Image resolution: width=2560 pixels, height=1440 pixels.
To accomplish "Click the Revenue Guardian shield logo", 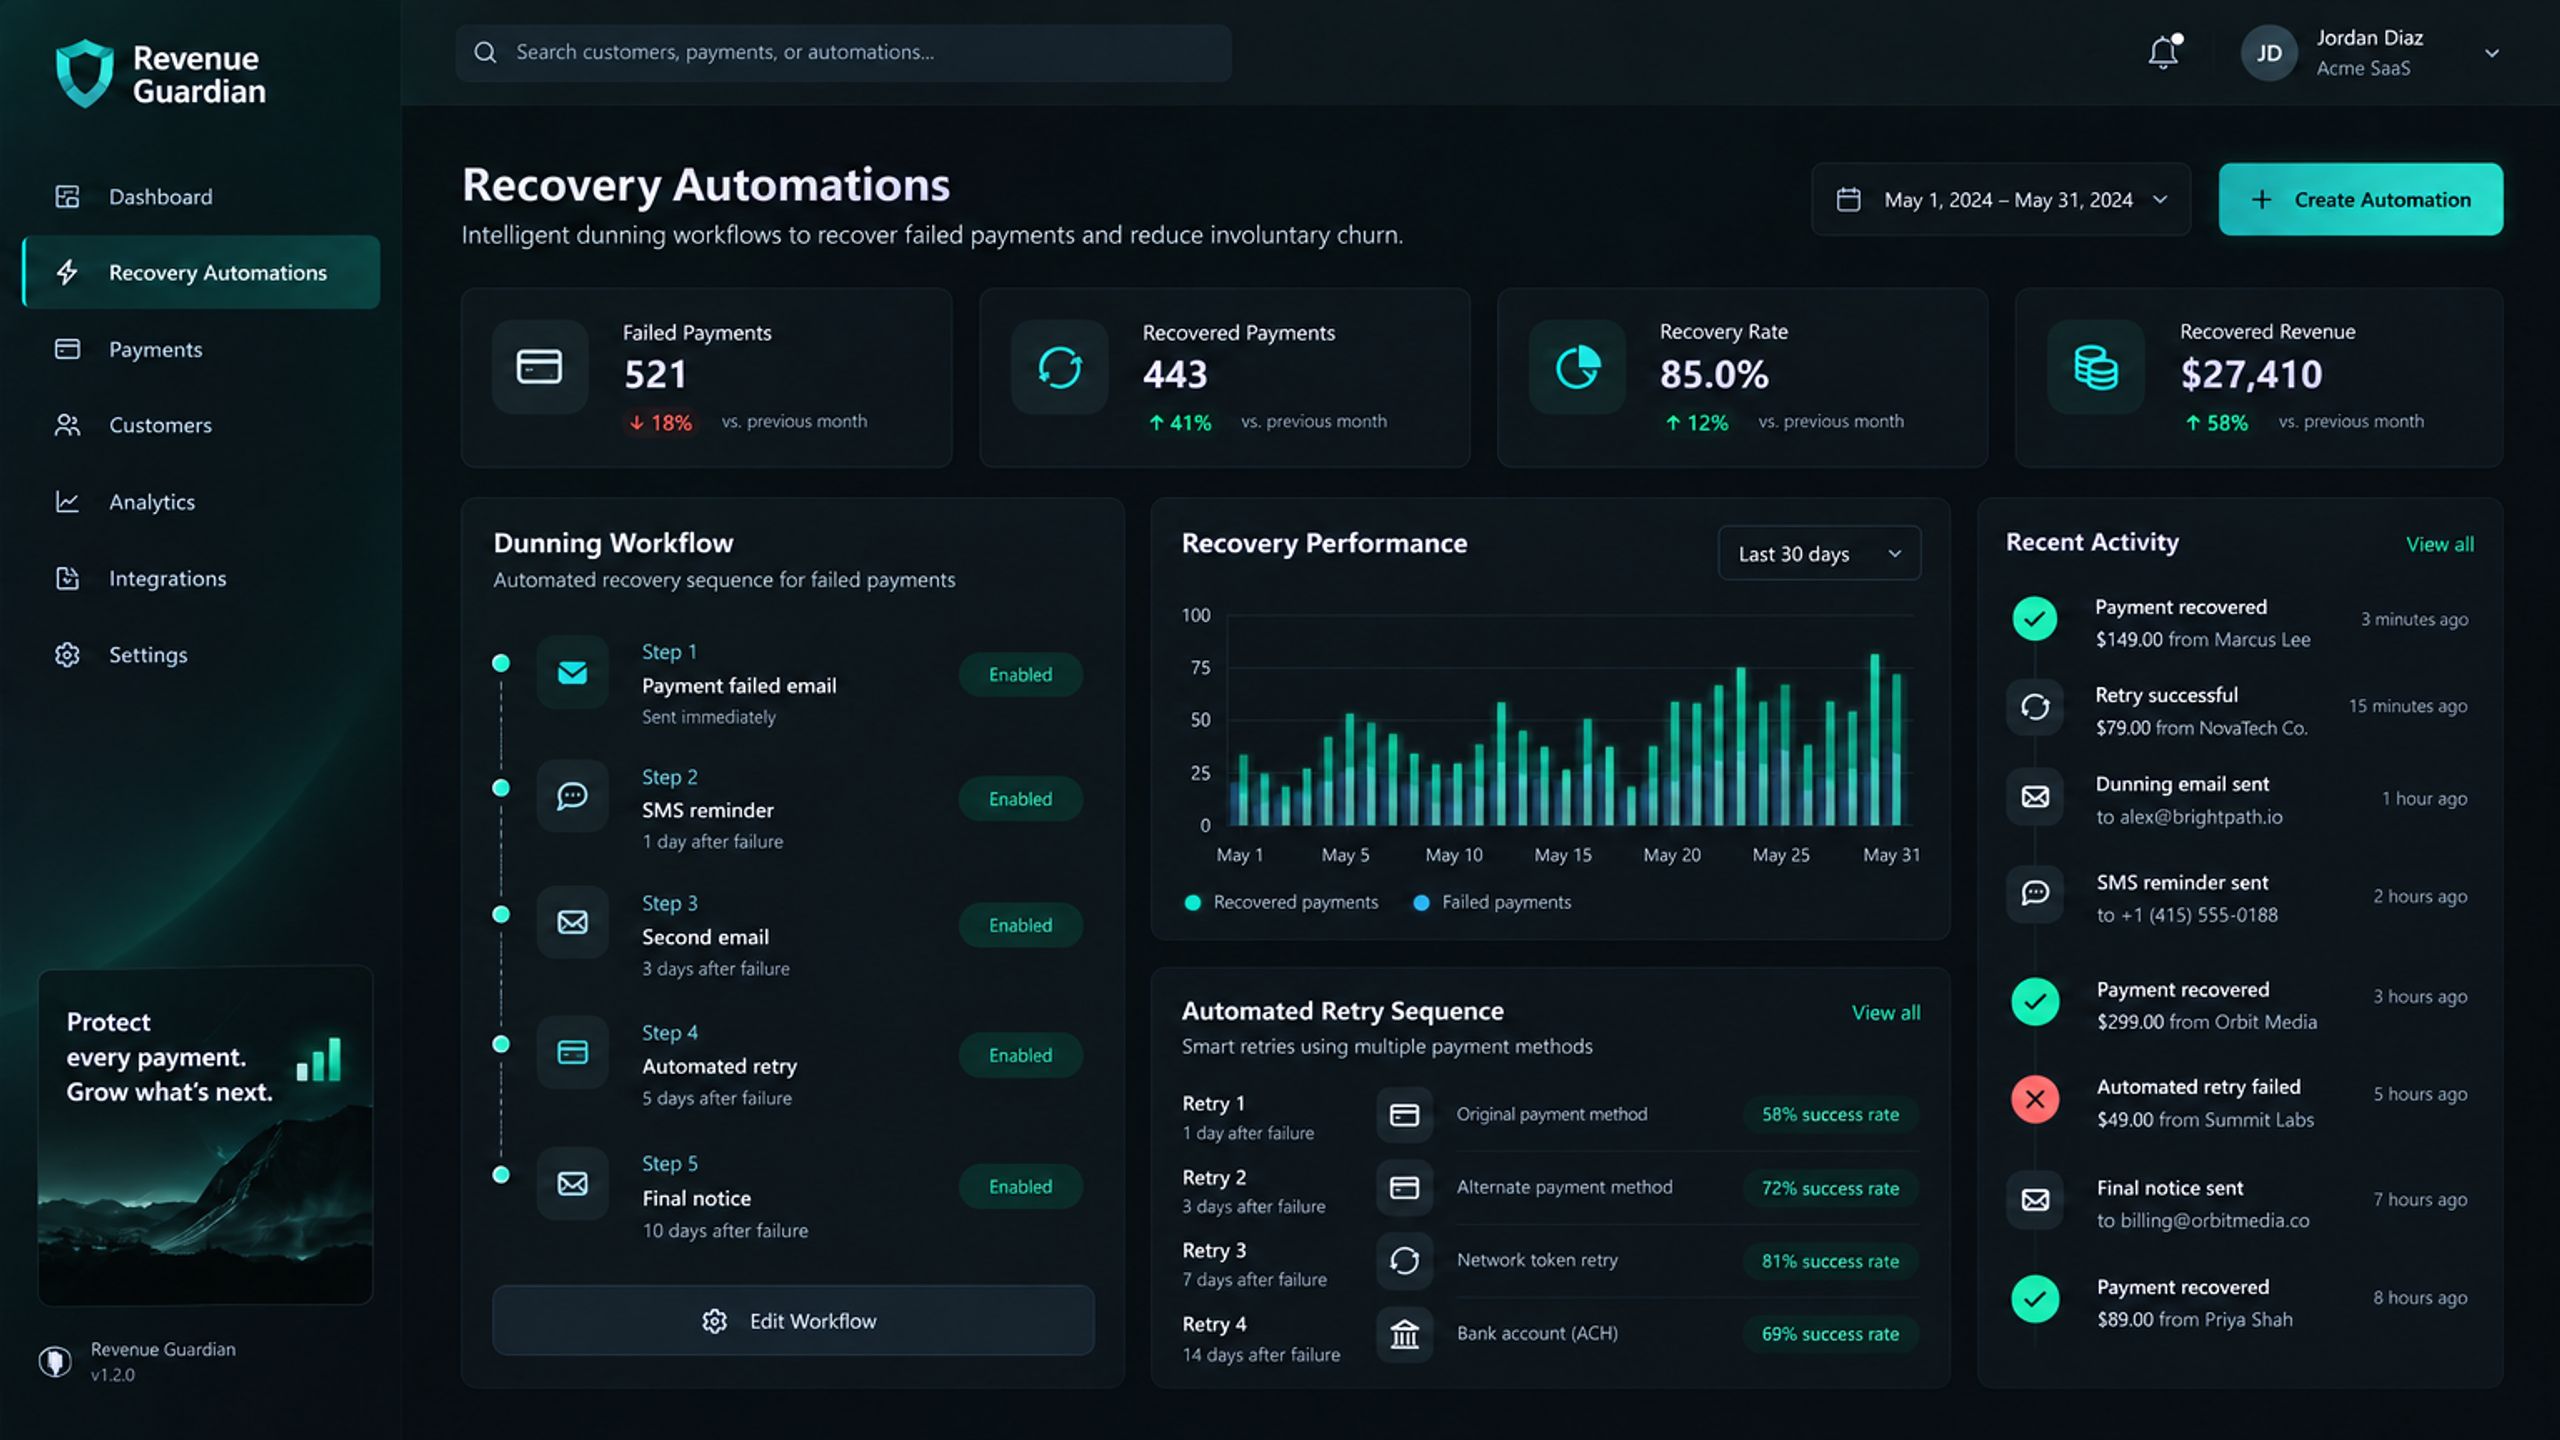I will pos(84,73).
